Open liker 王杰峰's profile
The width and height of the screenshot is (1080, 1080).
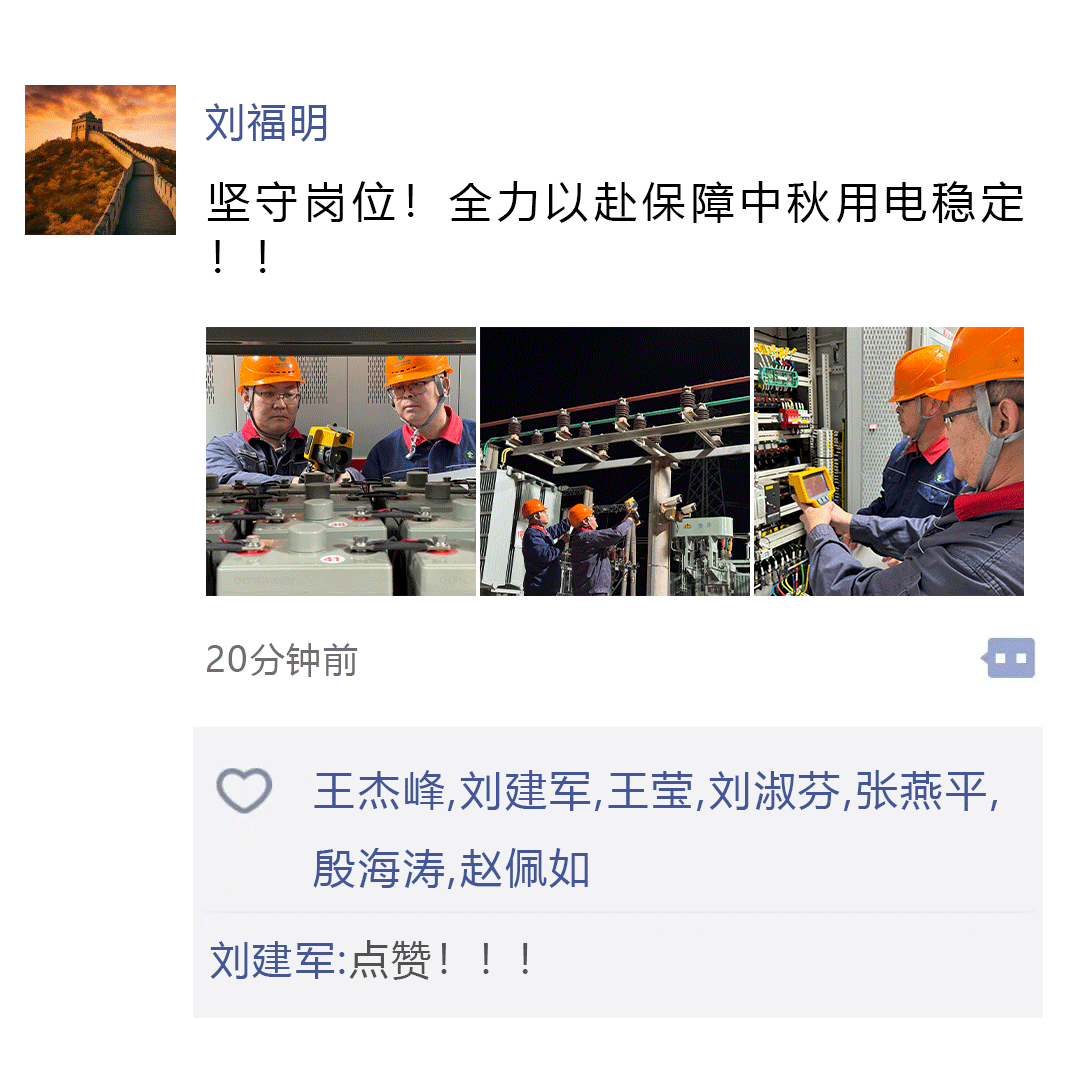pos(380,791)
